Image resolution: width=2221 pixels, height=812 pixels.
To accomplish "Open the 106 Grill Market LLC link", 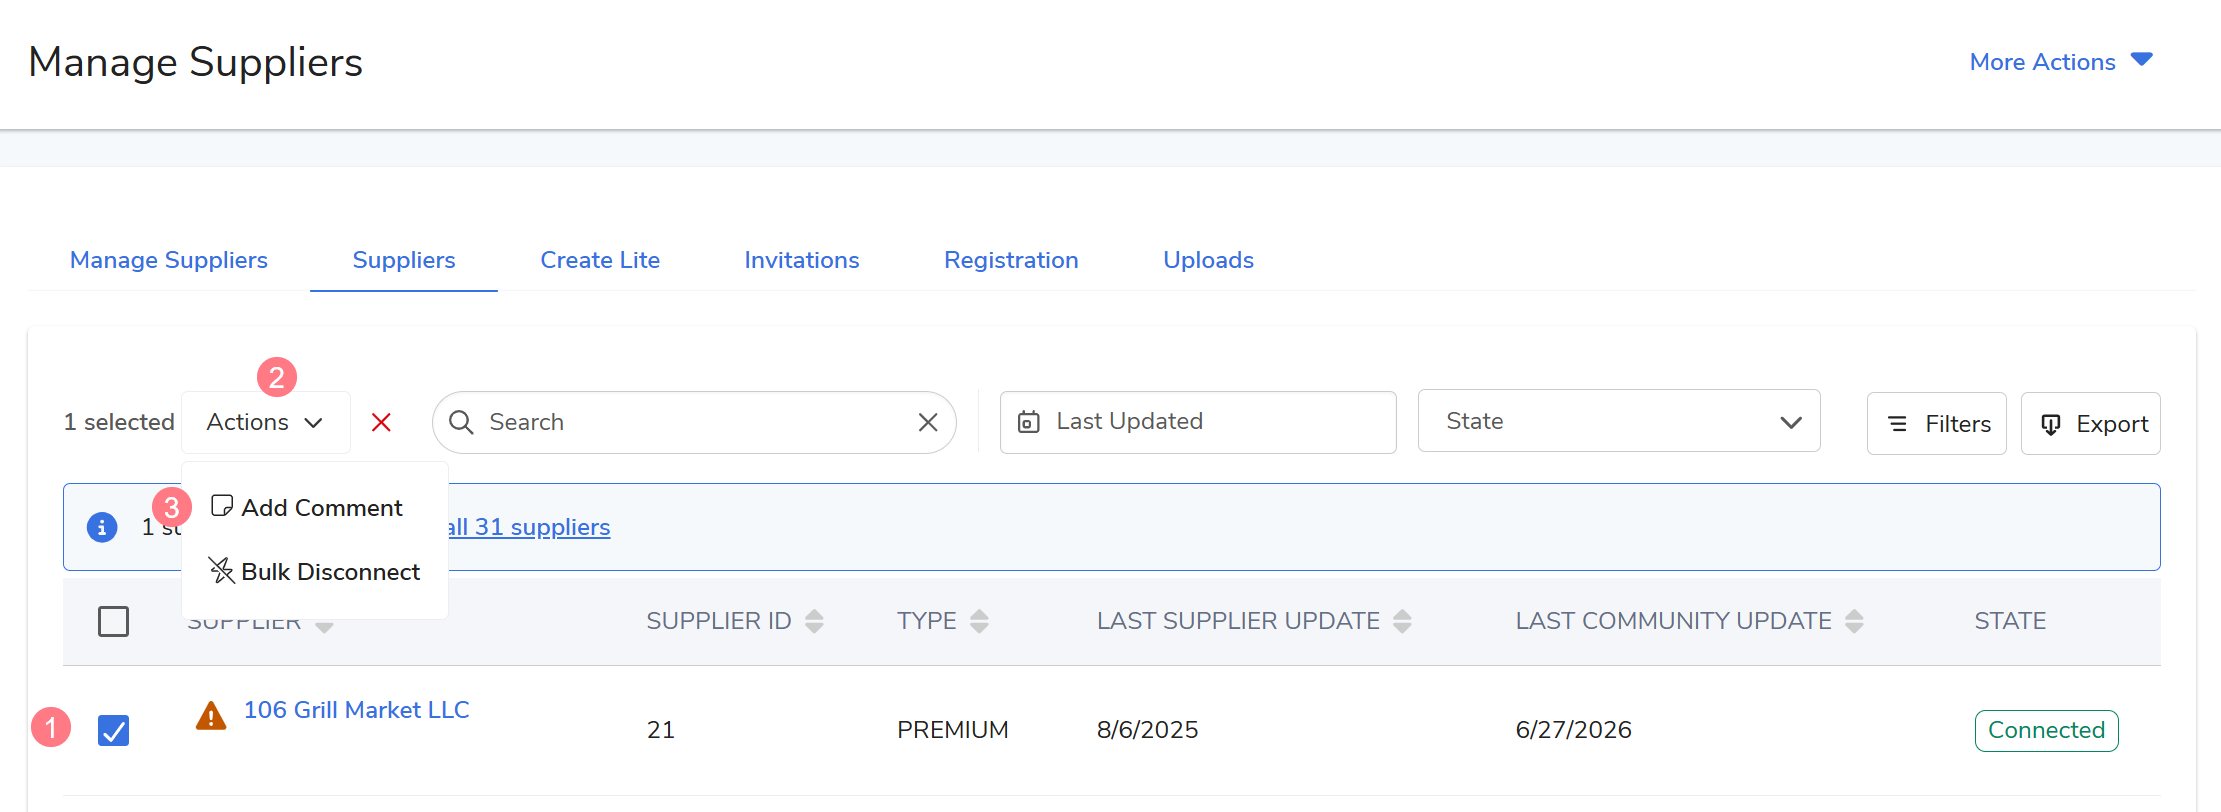I will coord(356,710).
